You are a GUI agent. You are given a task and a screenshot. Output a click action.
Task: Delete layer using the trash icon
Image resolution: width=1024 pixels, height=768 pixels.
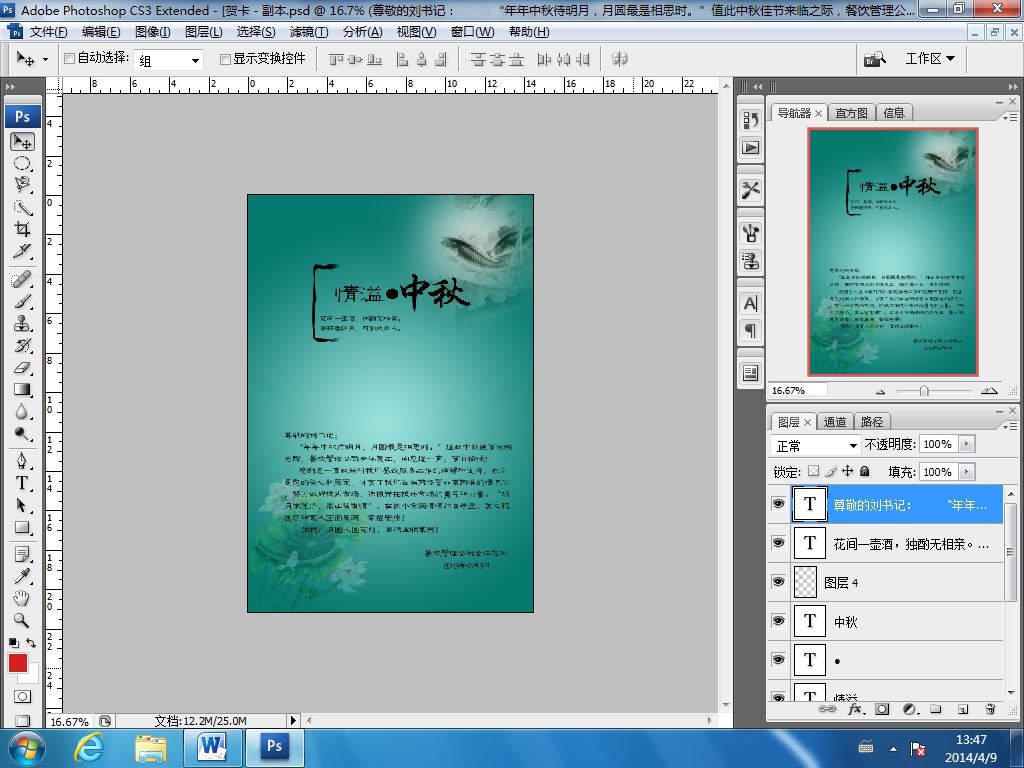tap(990, 709)
